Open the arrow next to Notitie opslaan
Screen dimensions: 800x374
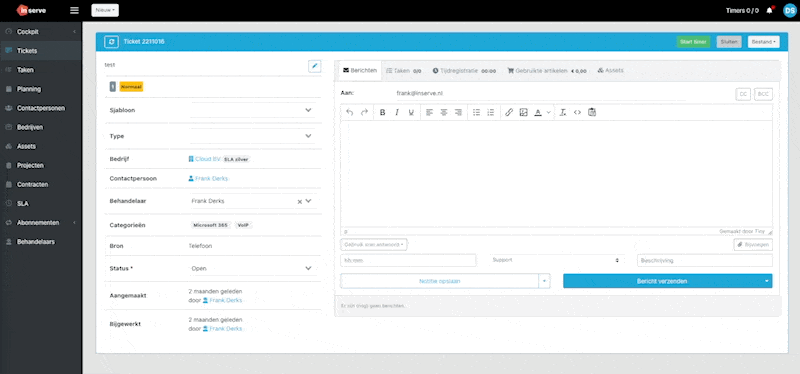click(544, 281)
